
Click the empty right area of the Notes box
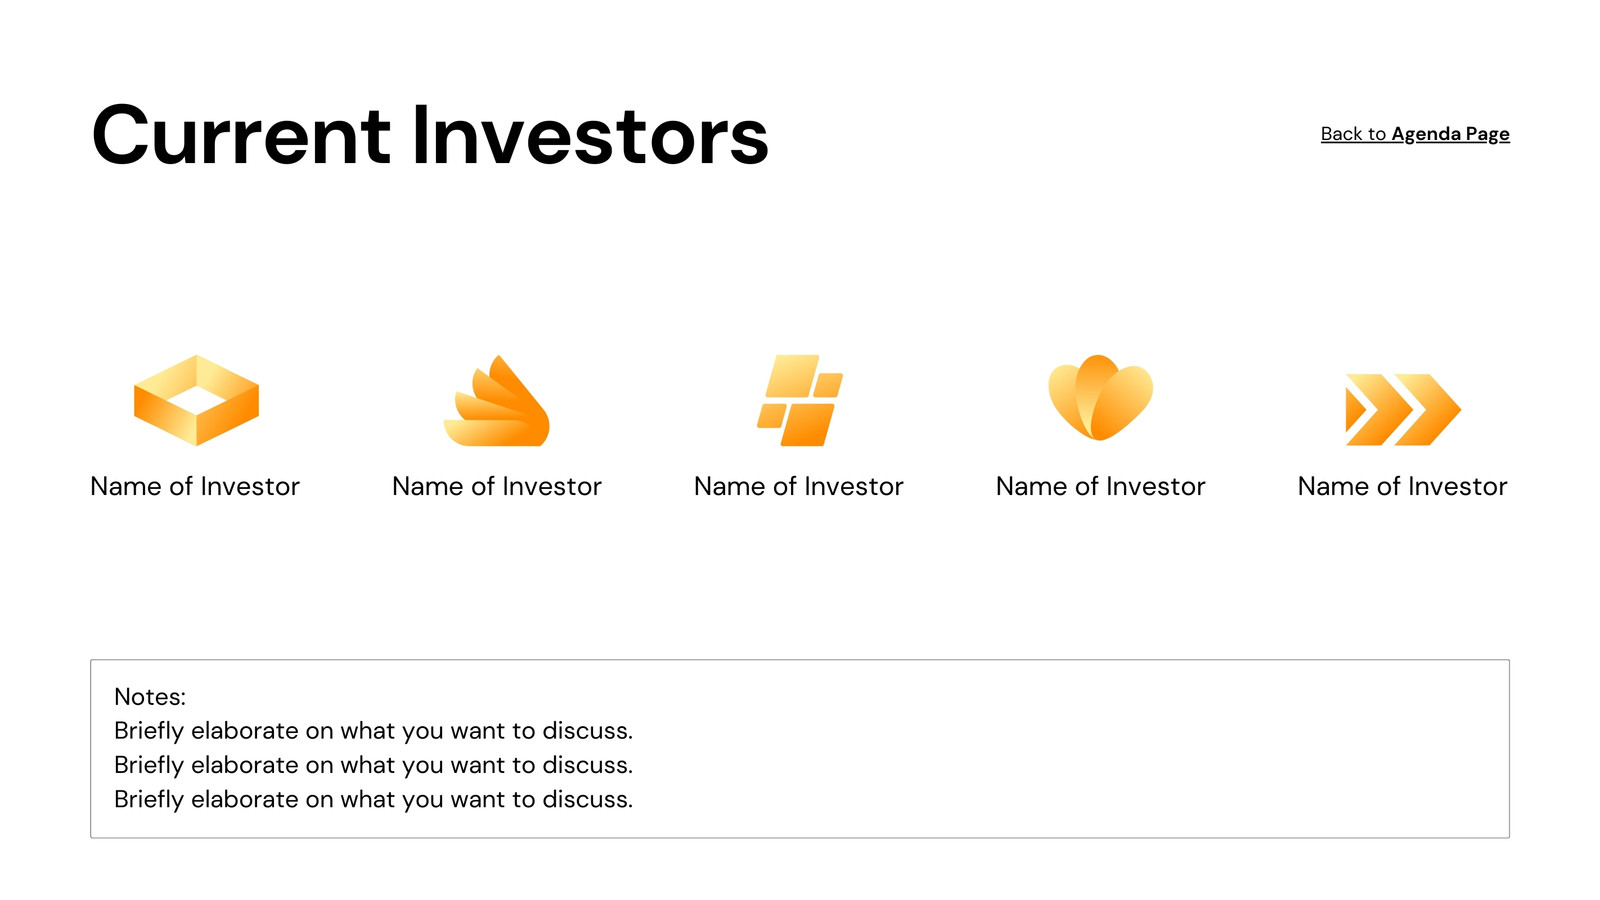pos(1100,749)
